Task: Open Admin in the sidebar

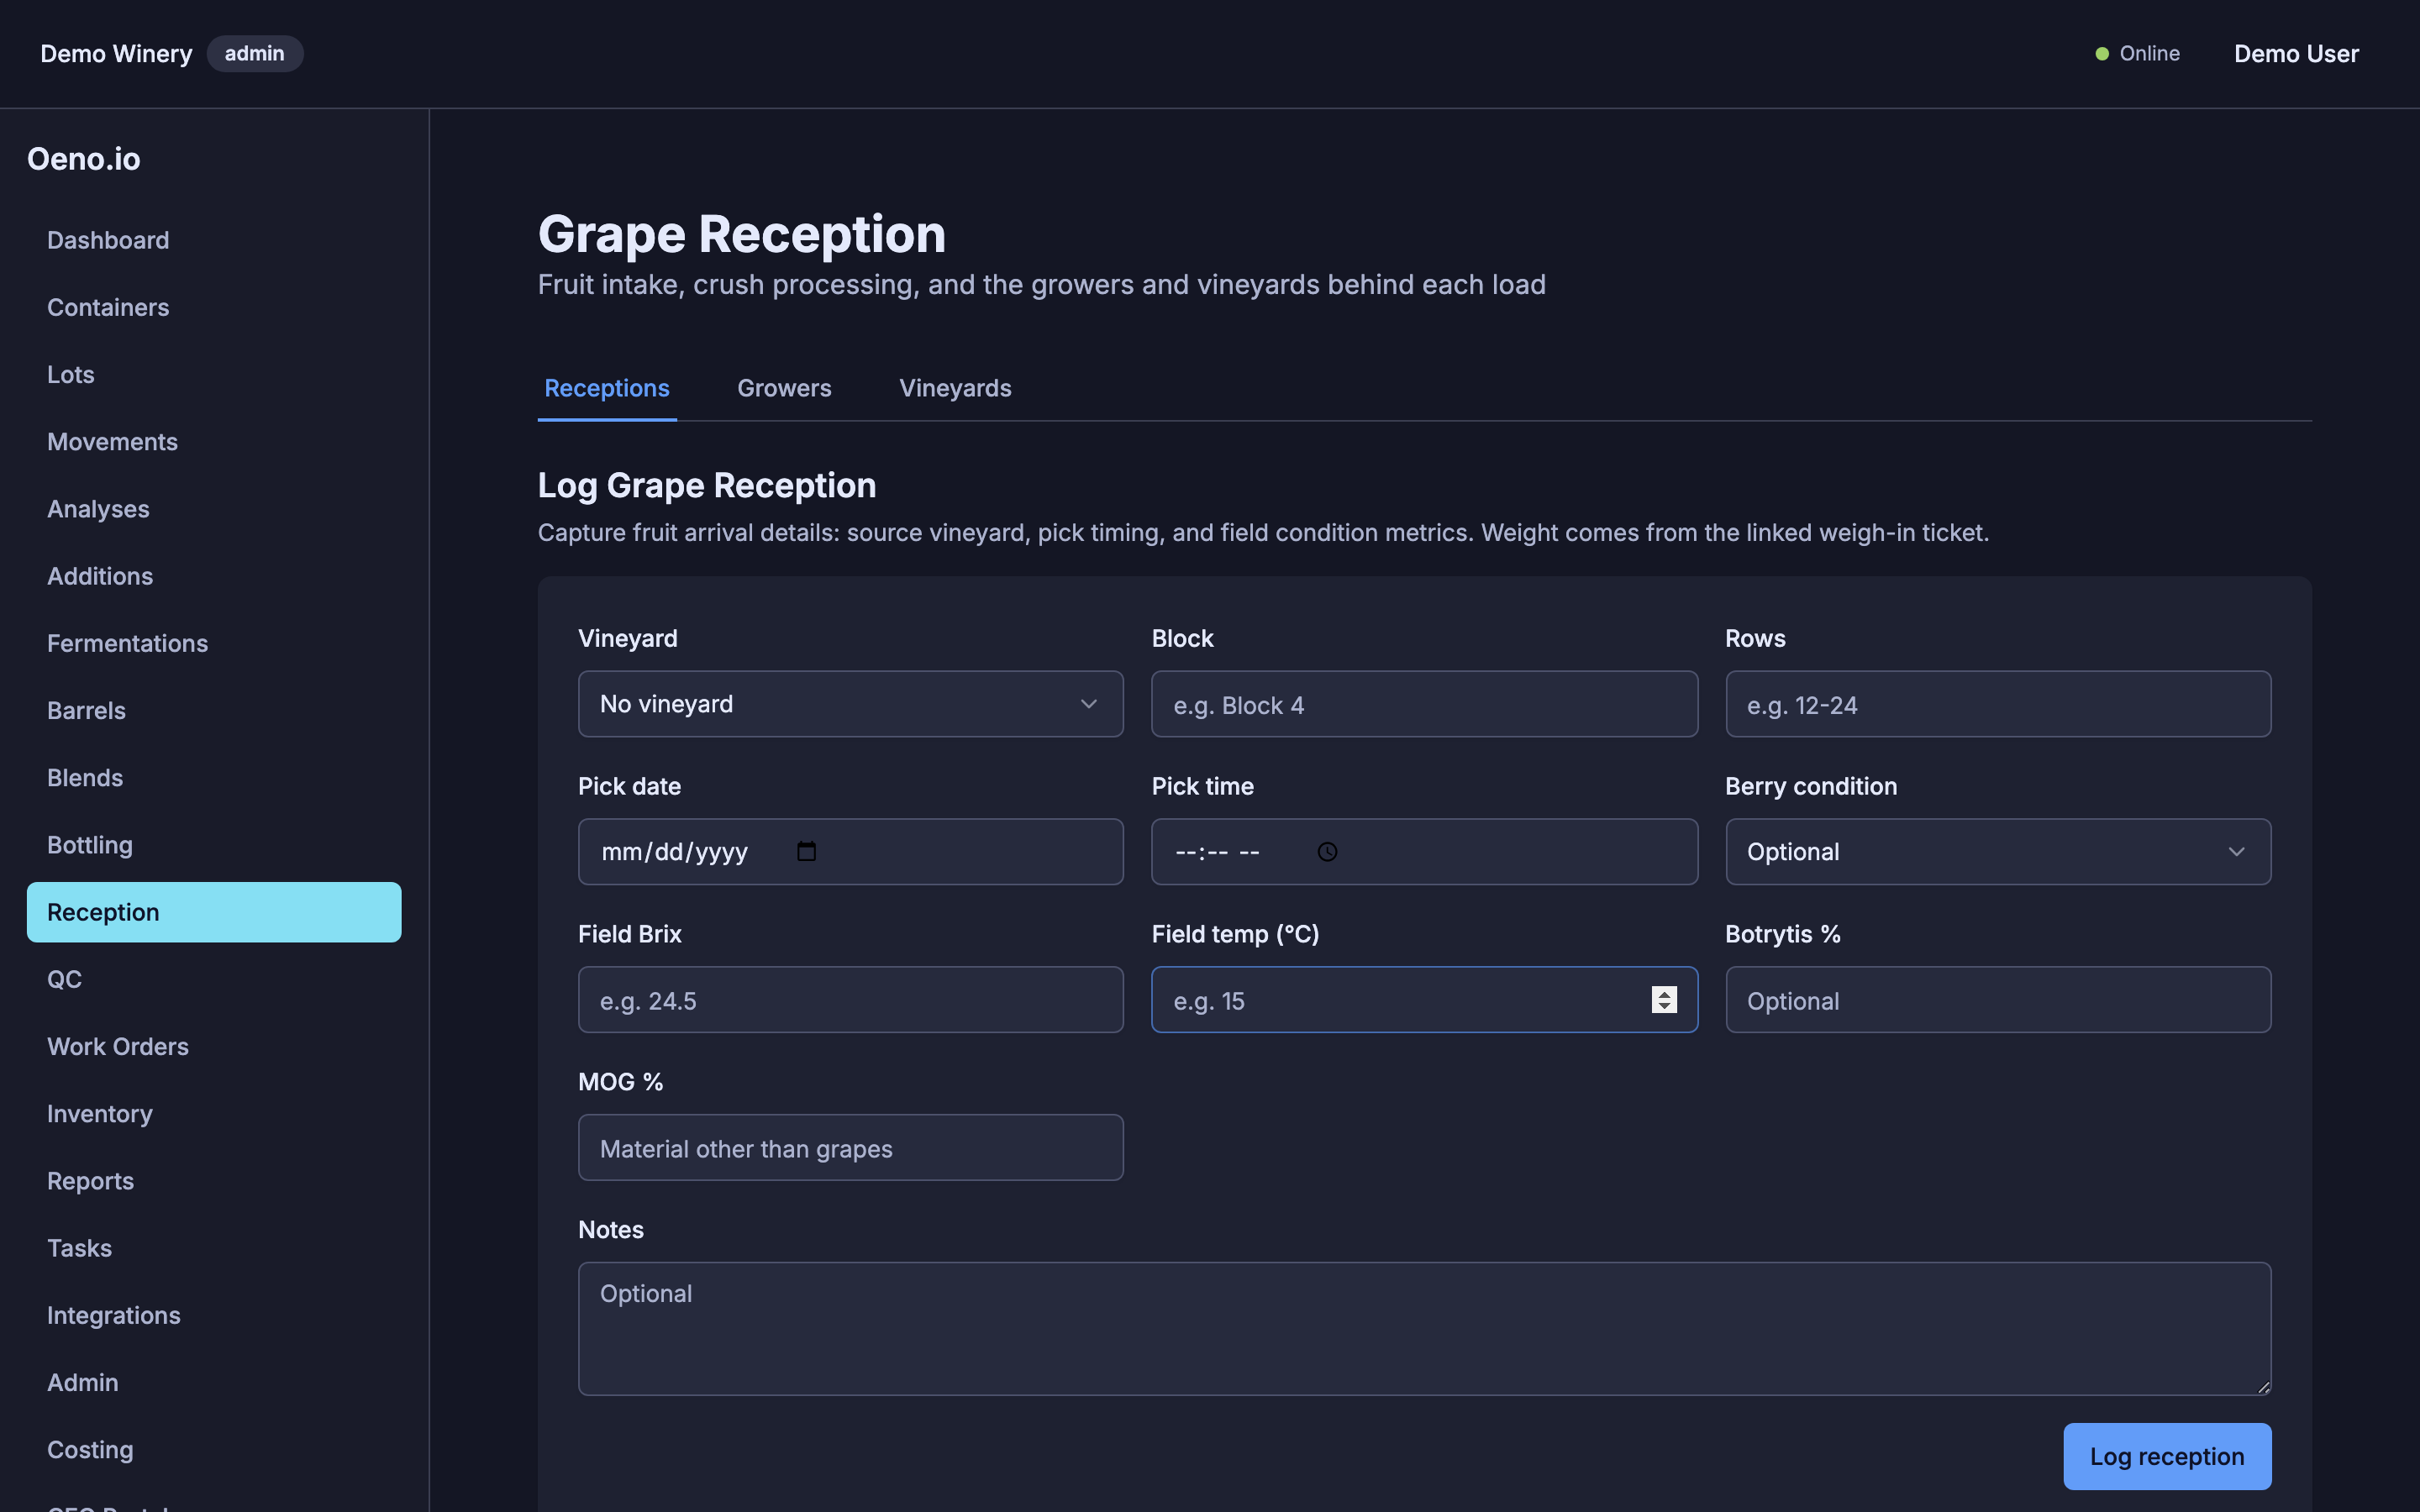Action: 214,1382
